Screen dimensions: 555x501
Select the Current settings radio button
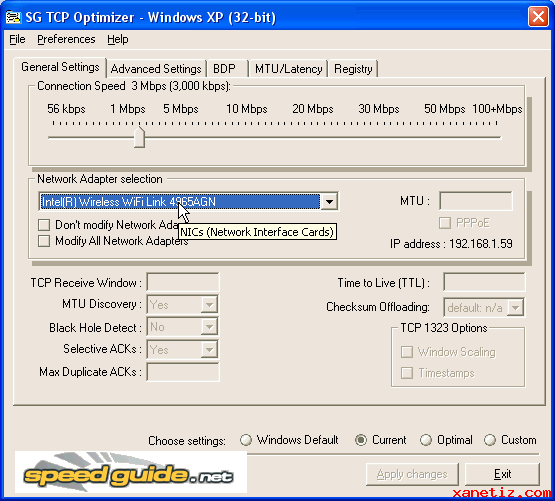361,440
